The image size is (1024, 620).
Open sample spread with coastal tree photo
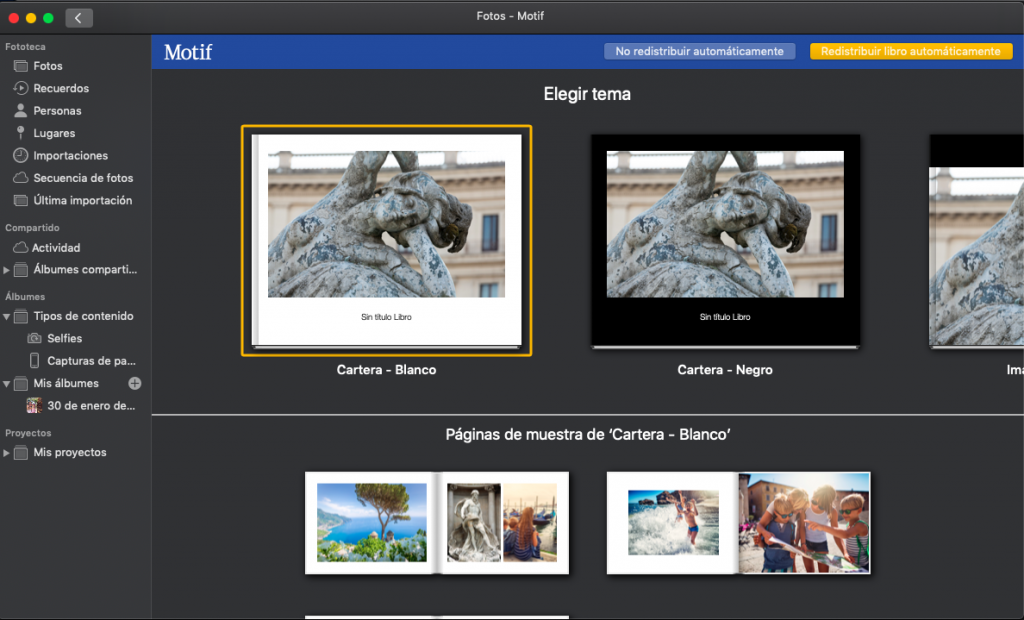click(437, 523)
